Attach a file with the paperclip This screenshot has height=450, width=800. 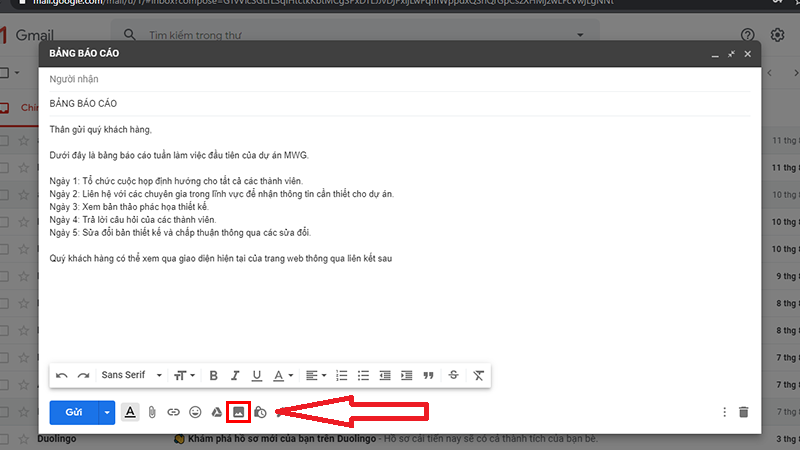pyautogui.click(x=152, y=412)
